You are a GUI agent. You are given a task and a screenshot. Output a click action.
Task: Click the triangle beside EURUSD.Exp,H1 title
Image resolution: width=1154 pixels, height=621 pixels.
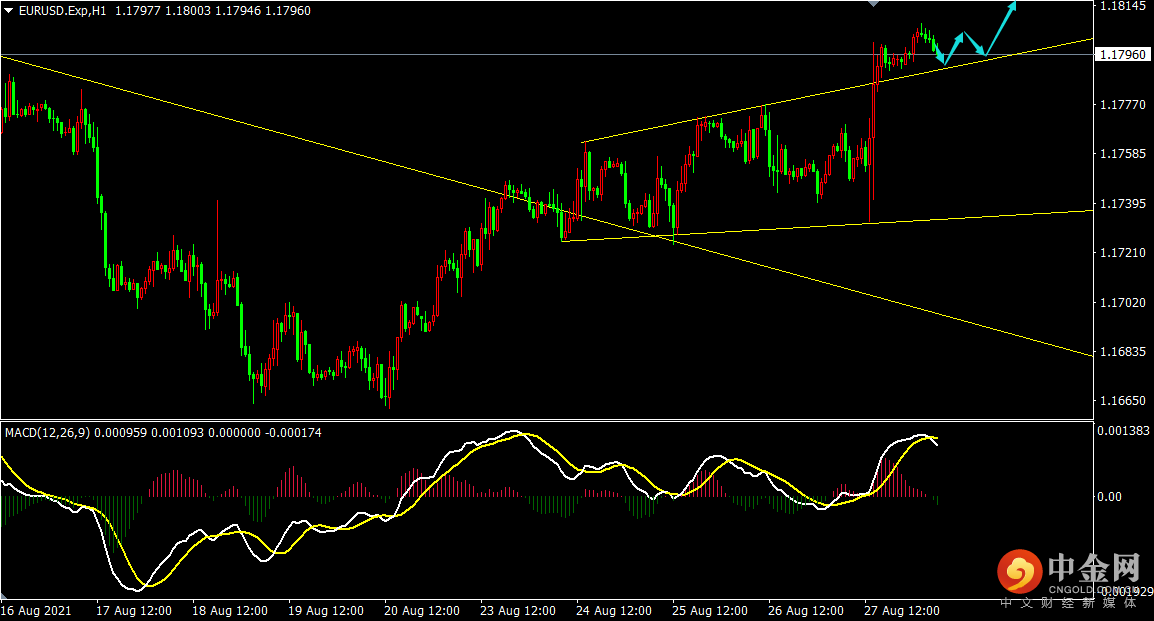9,11
